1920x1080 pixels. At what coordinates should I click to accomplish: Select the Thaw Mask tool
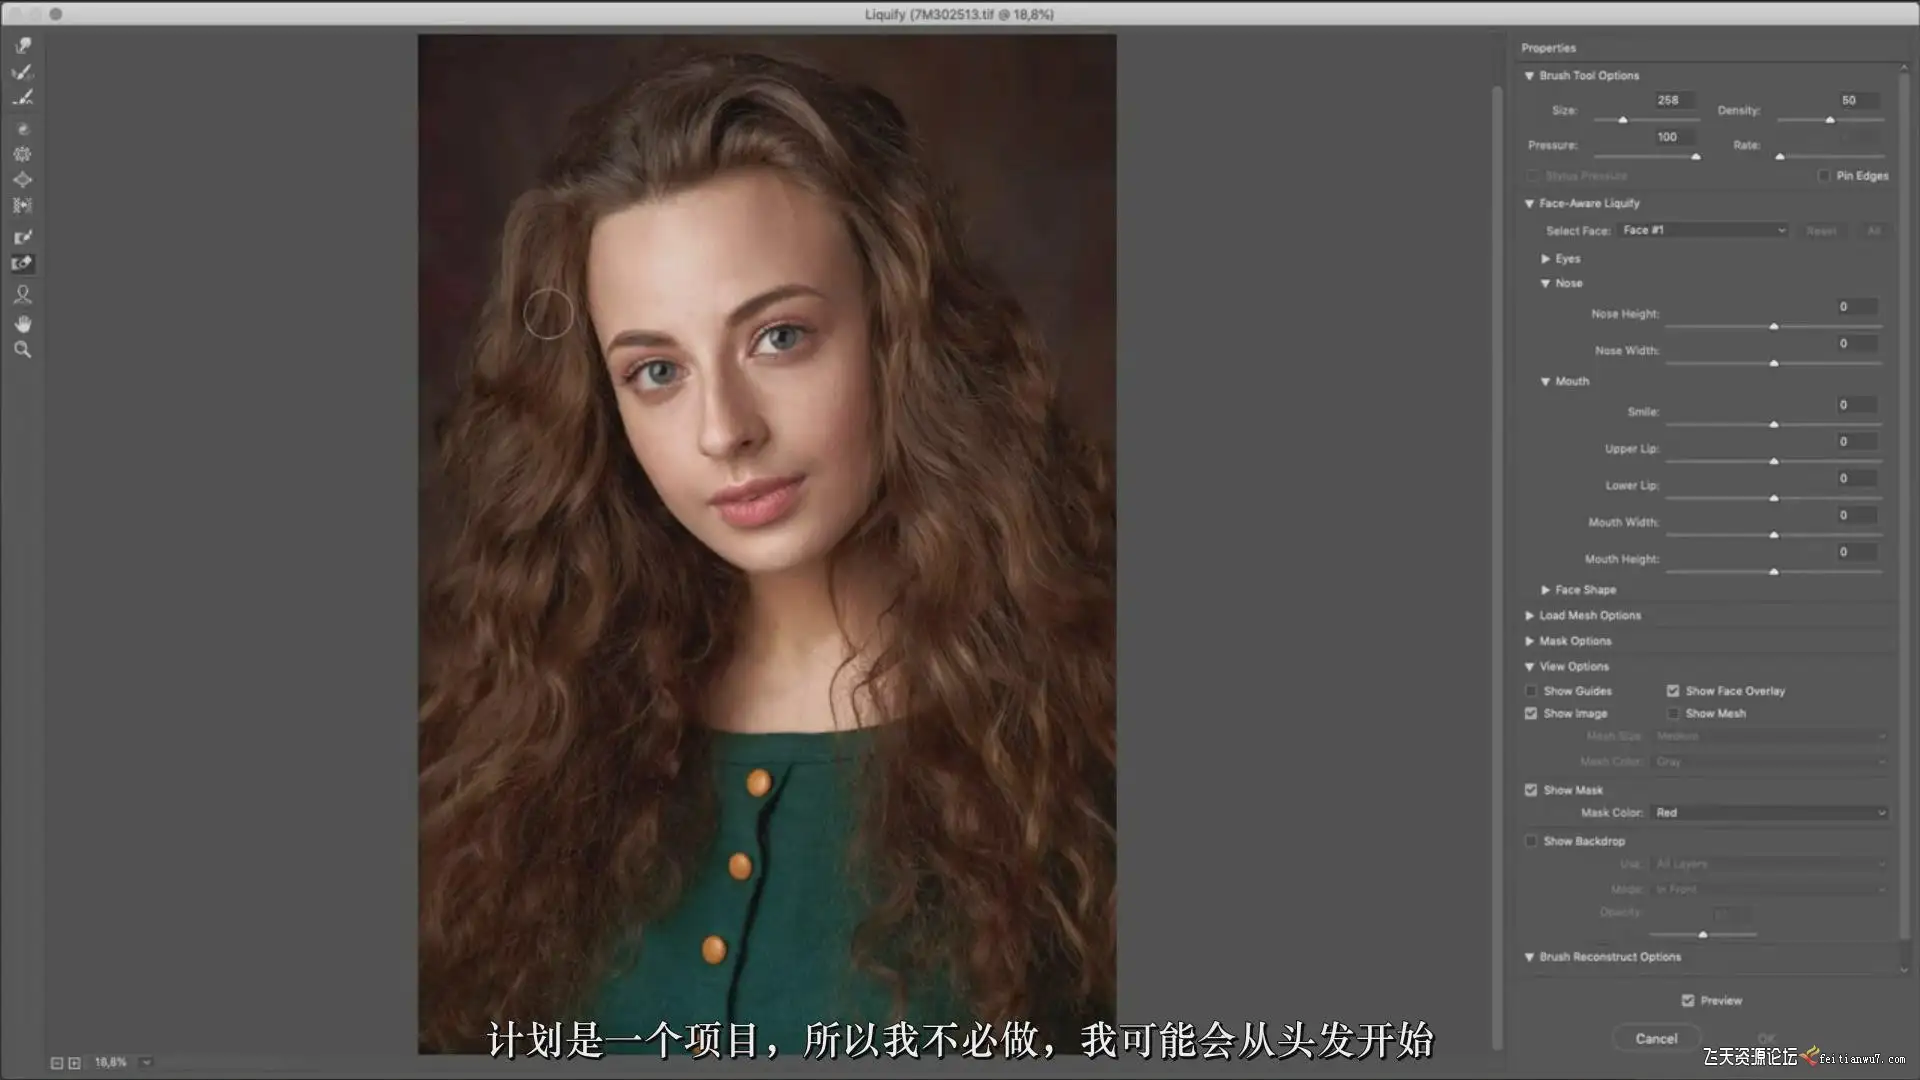(23, 264)
